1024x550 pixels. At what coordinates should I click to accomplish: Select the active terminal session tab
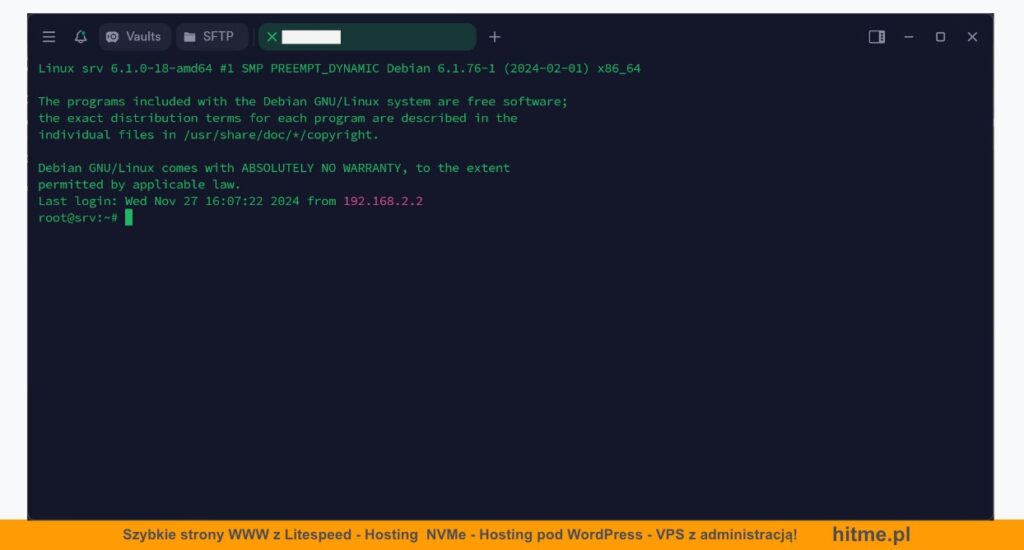coord(368,37)
